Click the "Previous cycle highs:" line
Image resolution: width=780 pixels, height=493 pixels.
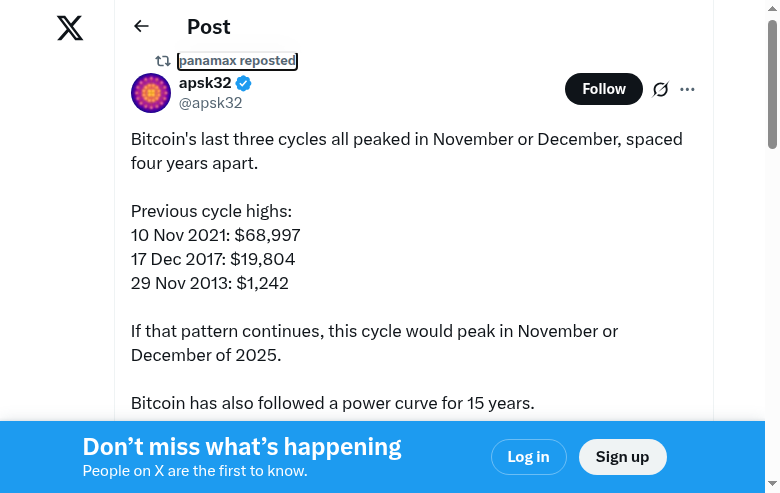click(x=211, y=211)
